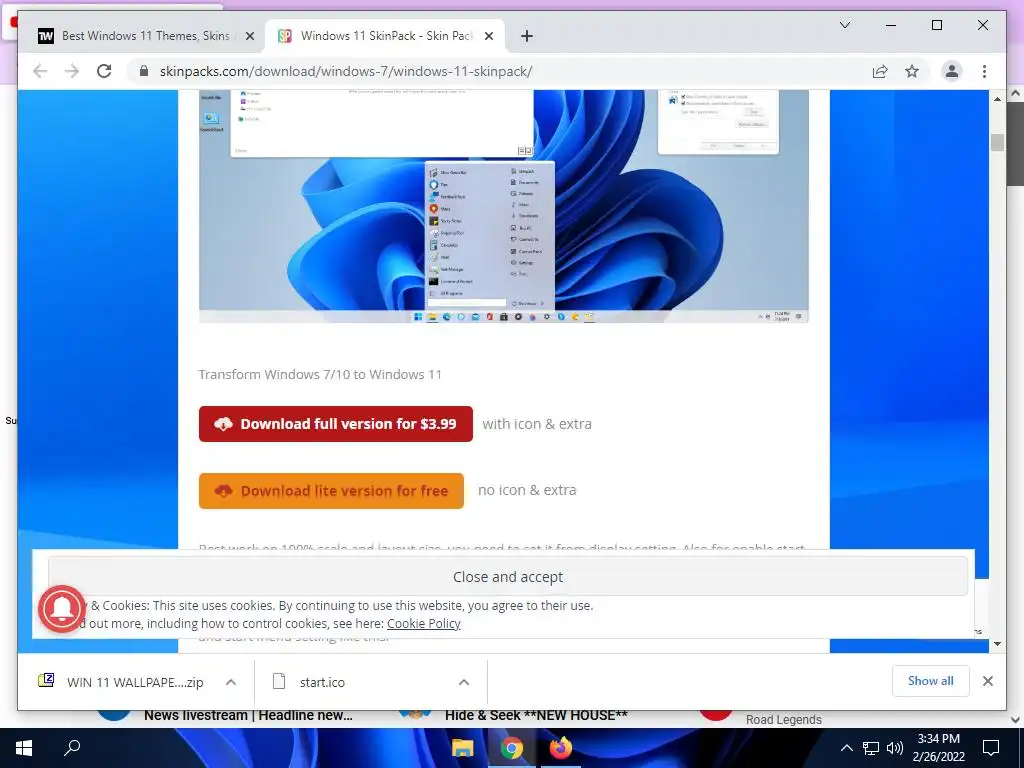Open the Cookie Policy link
This screenshot has height=768, width=1024.
(x=424, y=624)
